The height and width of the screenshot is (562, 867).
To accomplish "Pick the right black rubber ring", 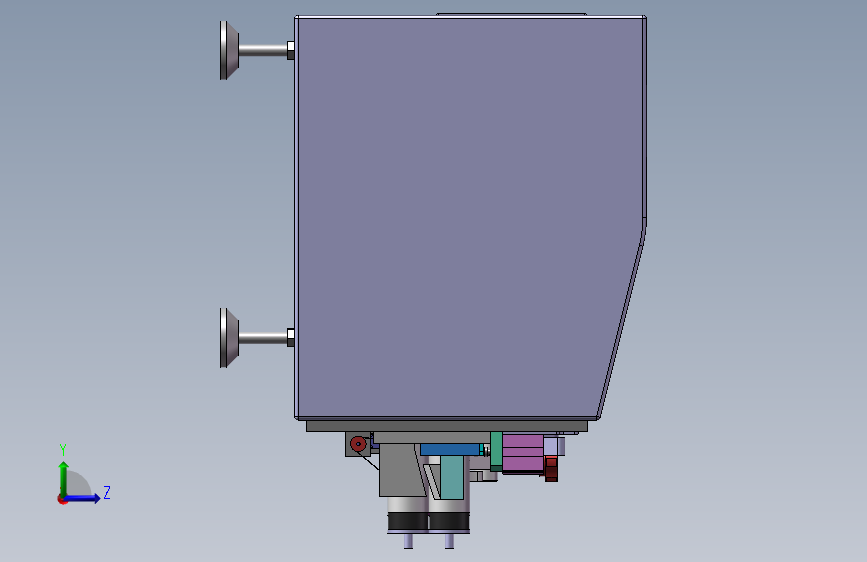I will [x=449, y=521].
